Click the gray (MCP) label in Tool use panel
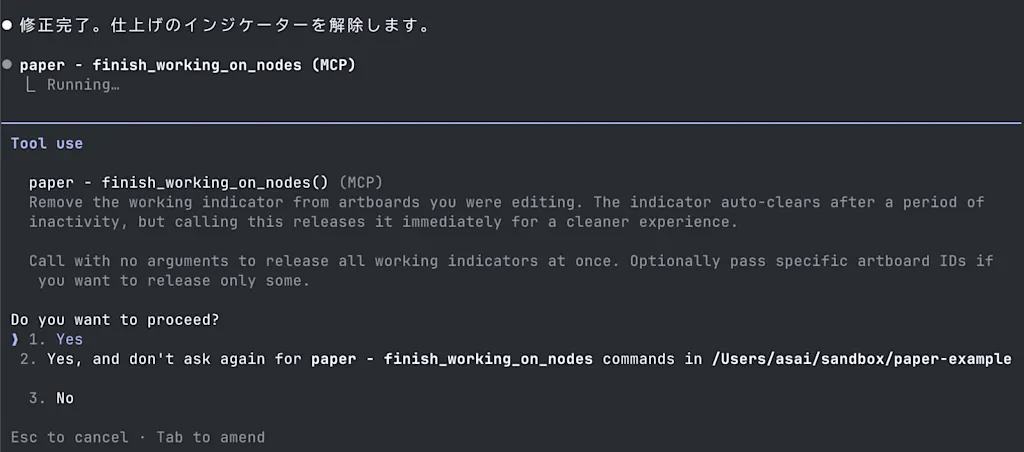The image size is (1024, 452). tap(361, 182)
